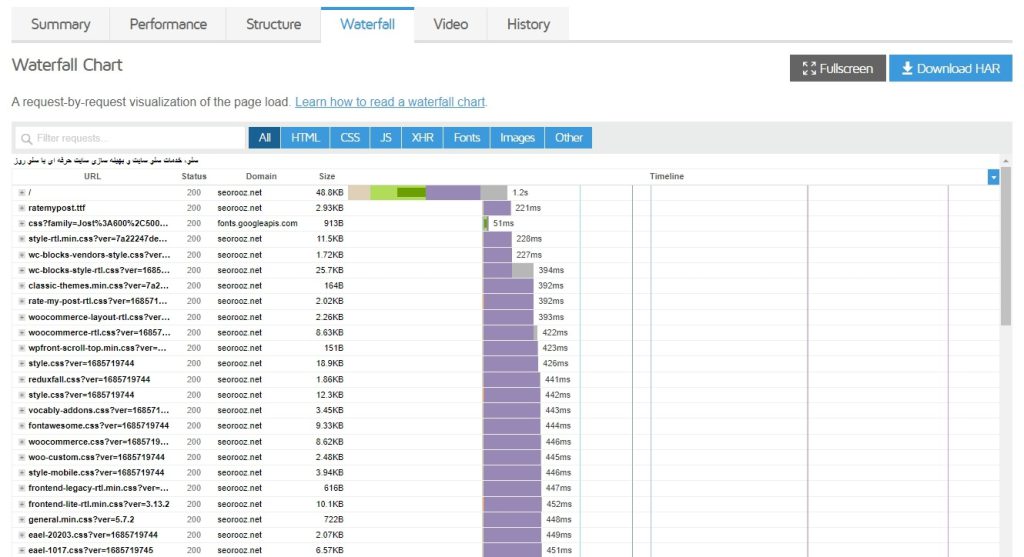Expand the woo-custom.css request row
Viewport: 1024px width, 557px height.
click(x=22, y=457)
